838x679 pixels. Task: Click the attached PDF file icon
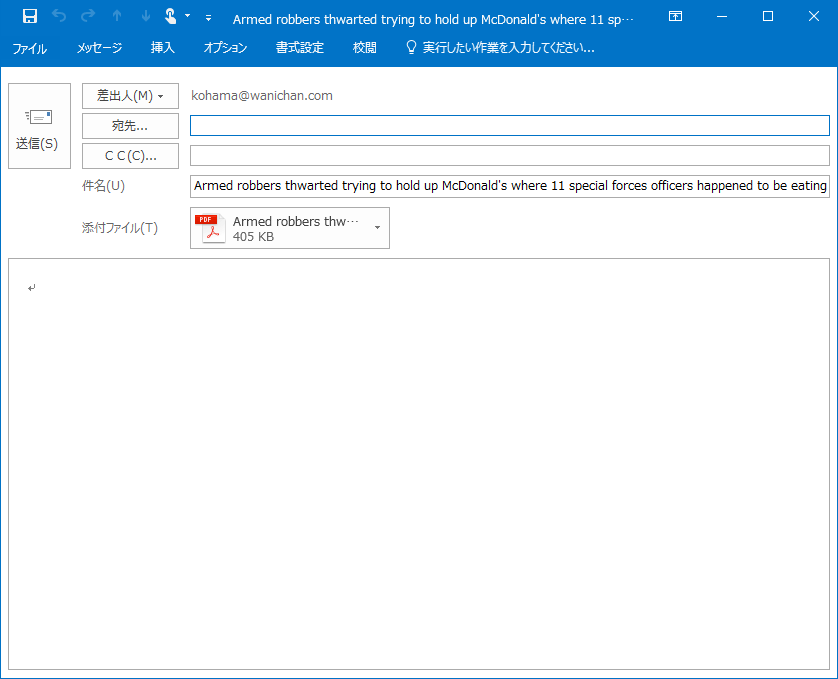(x=210, y=228)
